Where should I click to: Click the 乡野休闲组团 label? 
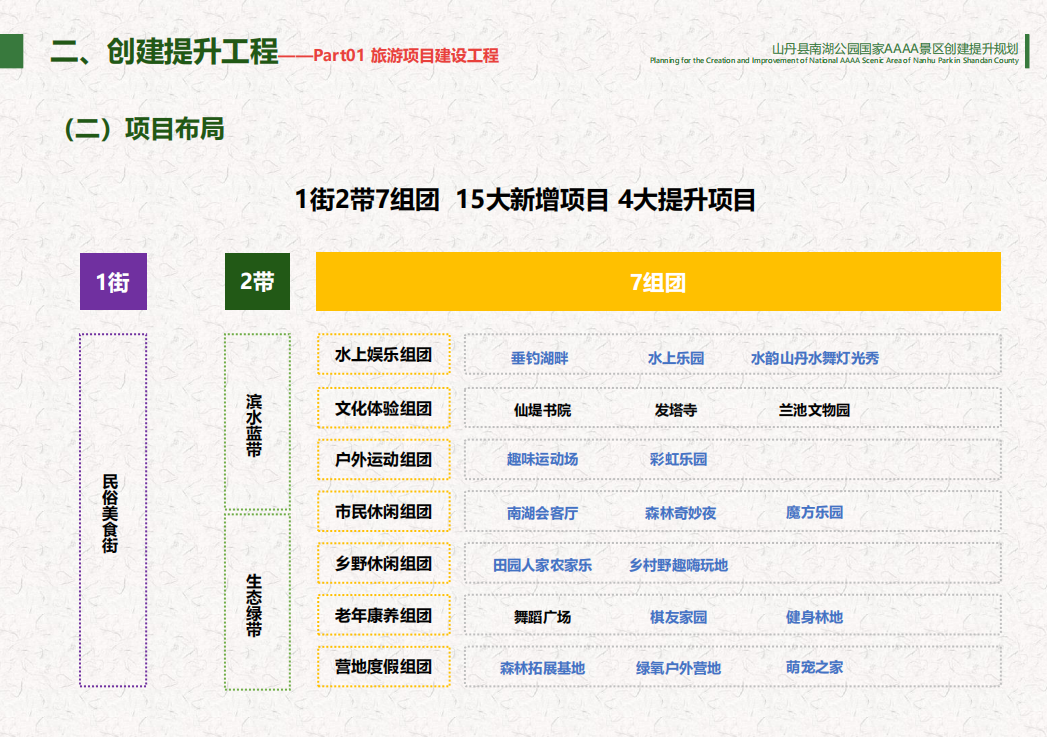[x=383, y=564]
